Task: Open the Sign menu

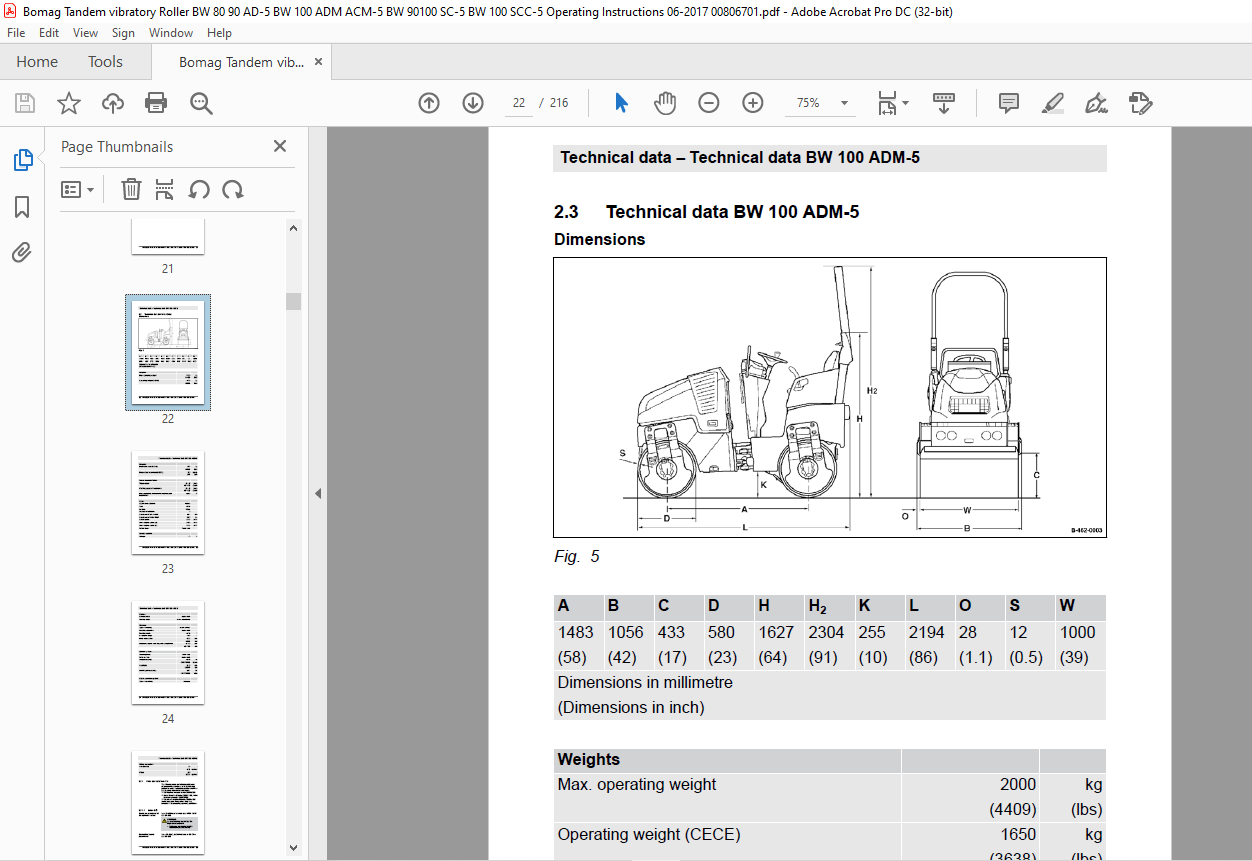Action: (x=123, y=33)
